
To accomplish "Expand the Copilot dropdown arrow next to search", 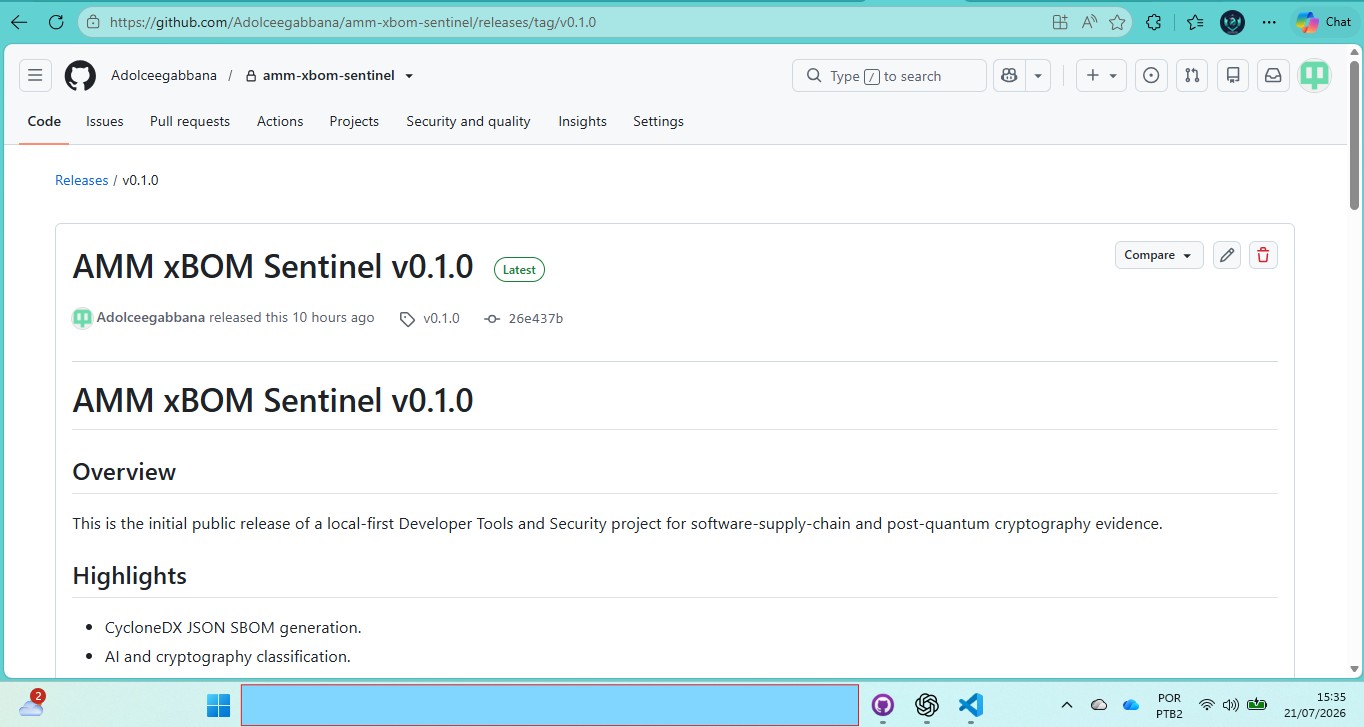I will point(1038,76).
